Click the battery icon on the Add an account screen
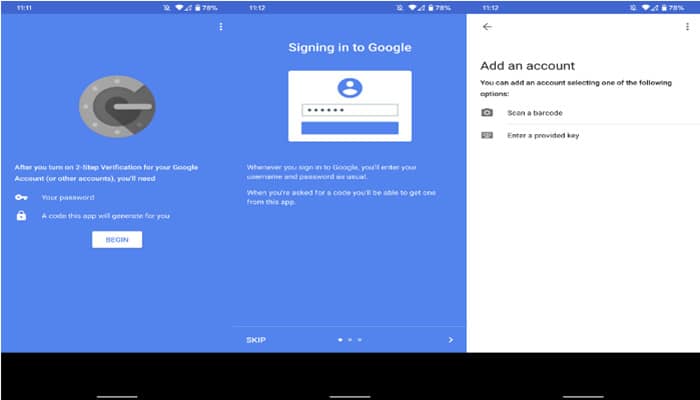 664,8
